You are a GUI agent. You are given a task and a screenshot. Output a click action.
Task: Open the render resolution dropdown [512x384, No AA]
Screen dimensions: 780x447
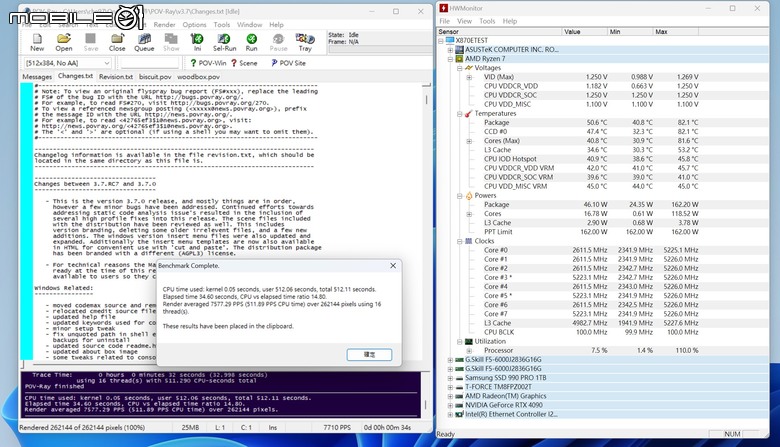click(x=68, y=63)
